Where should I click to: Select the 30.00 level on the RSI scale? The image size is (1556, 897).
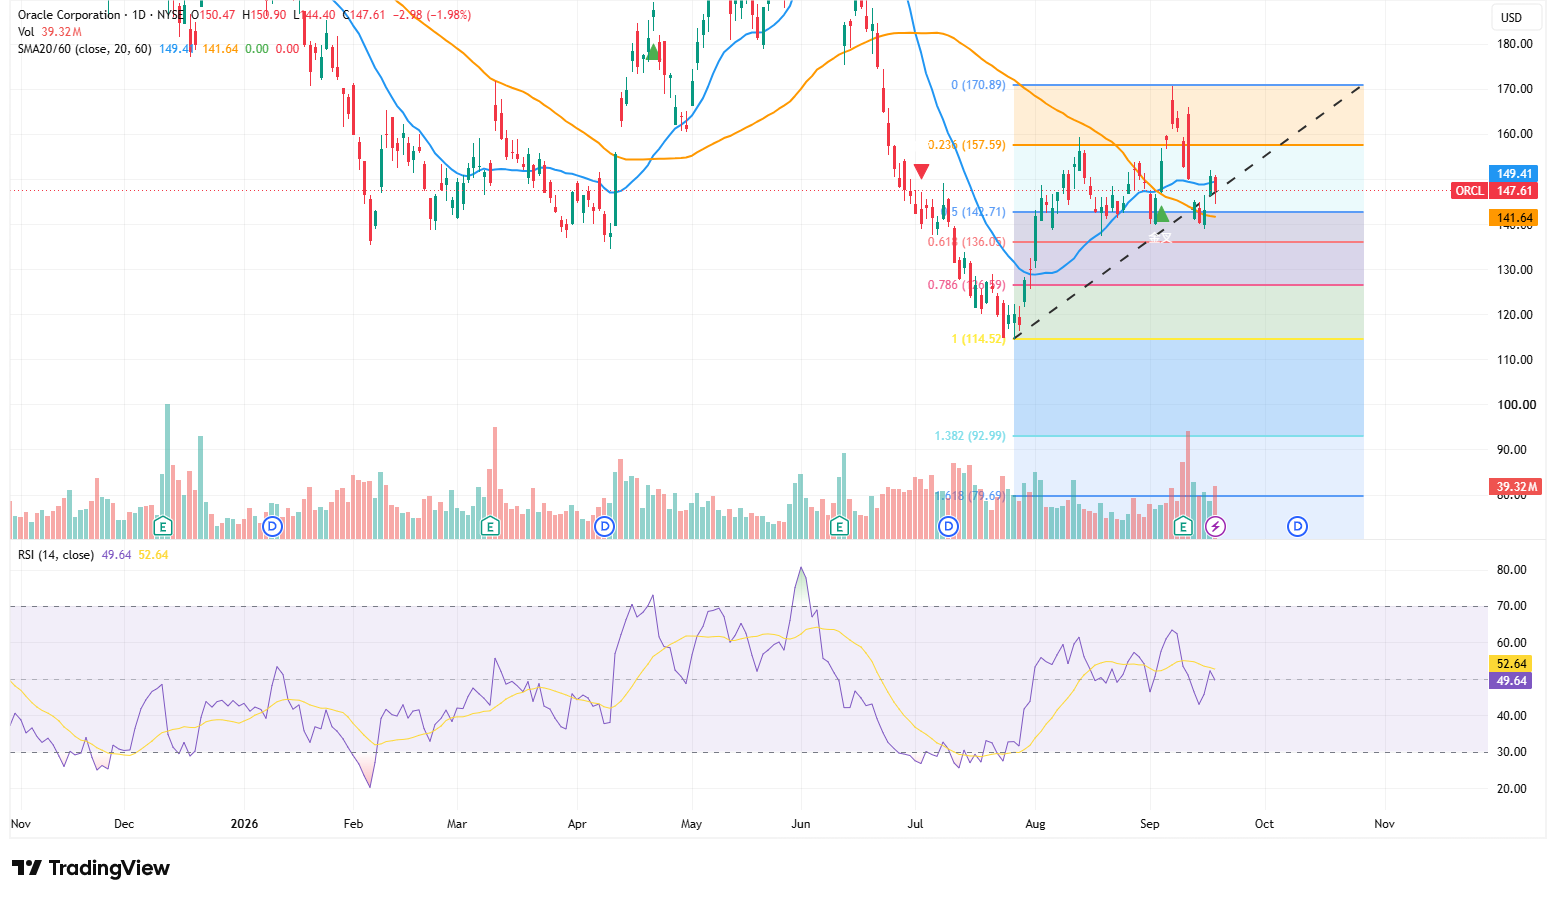1511,752
